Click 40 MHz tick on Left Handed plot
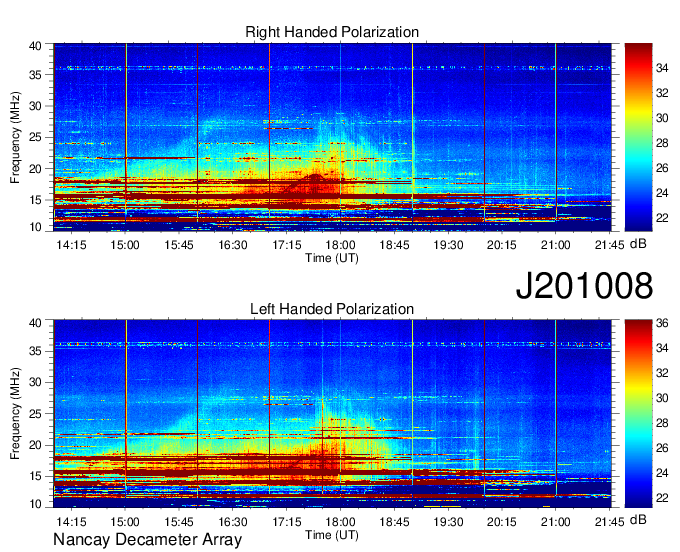 35,323
